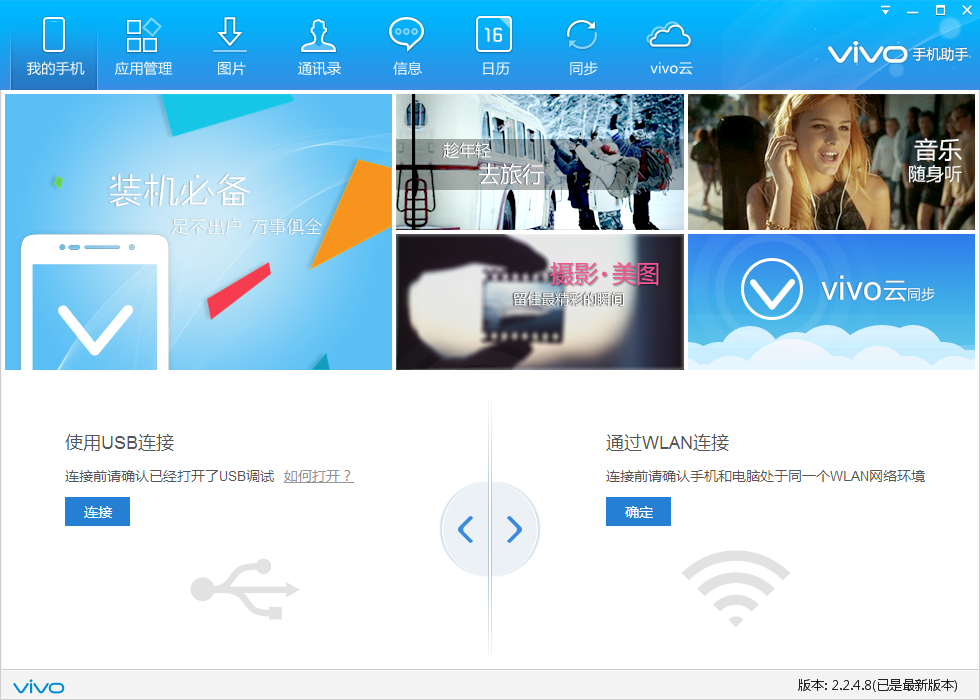
Task: Click the USB connector graphic
Action: 245,588
